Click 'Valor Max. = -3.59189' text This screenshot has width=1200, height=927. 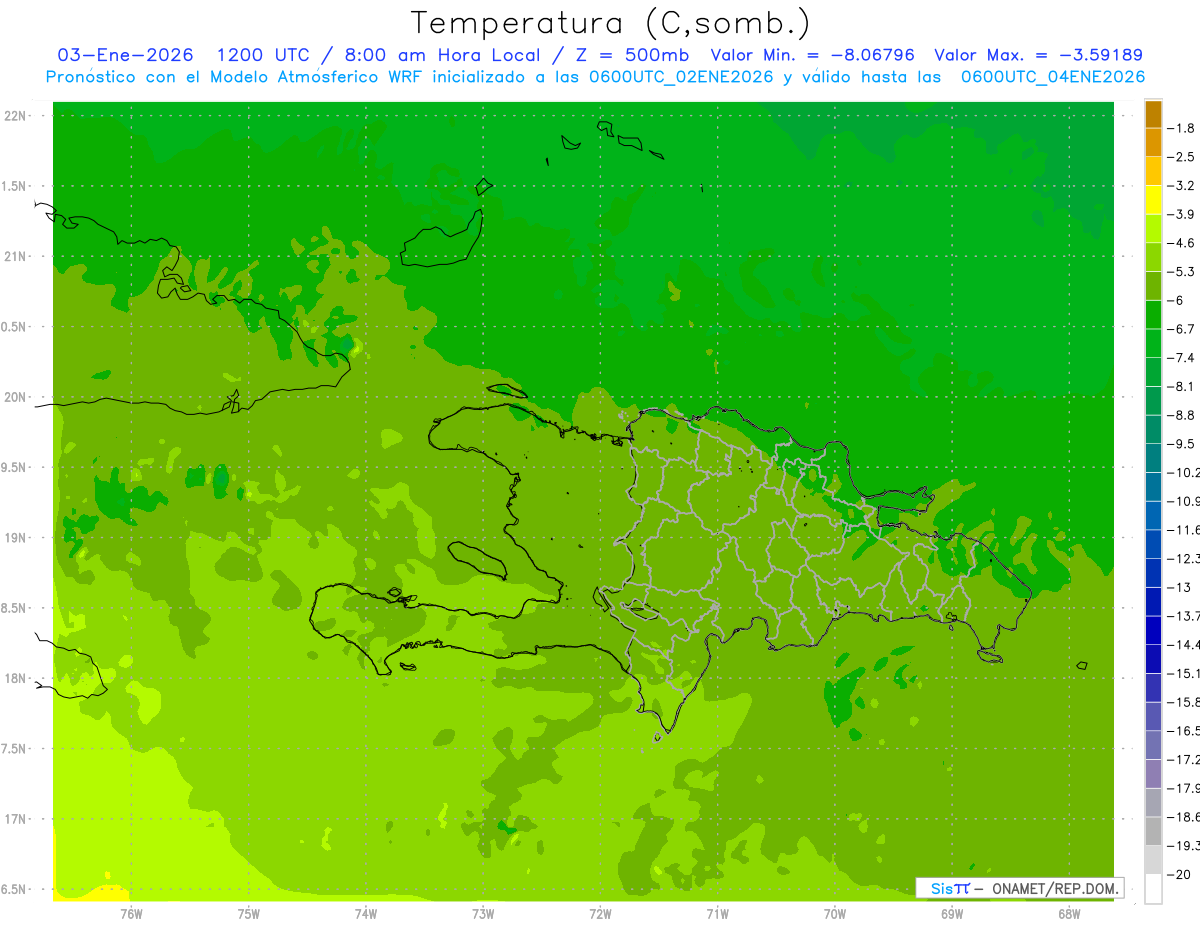click(x=1038, y=55)
